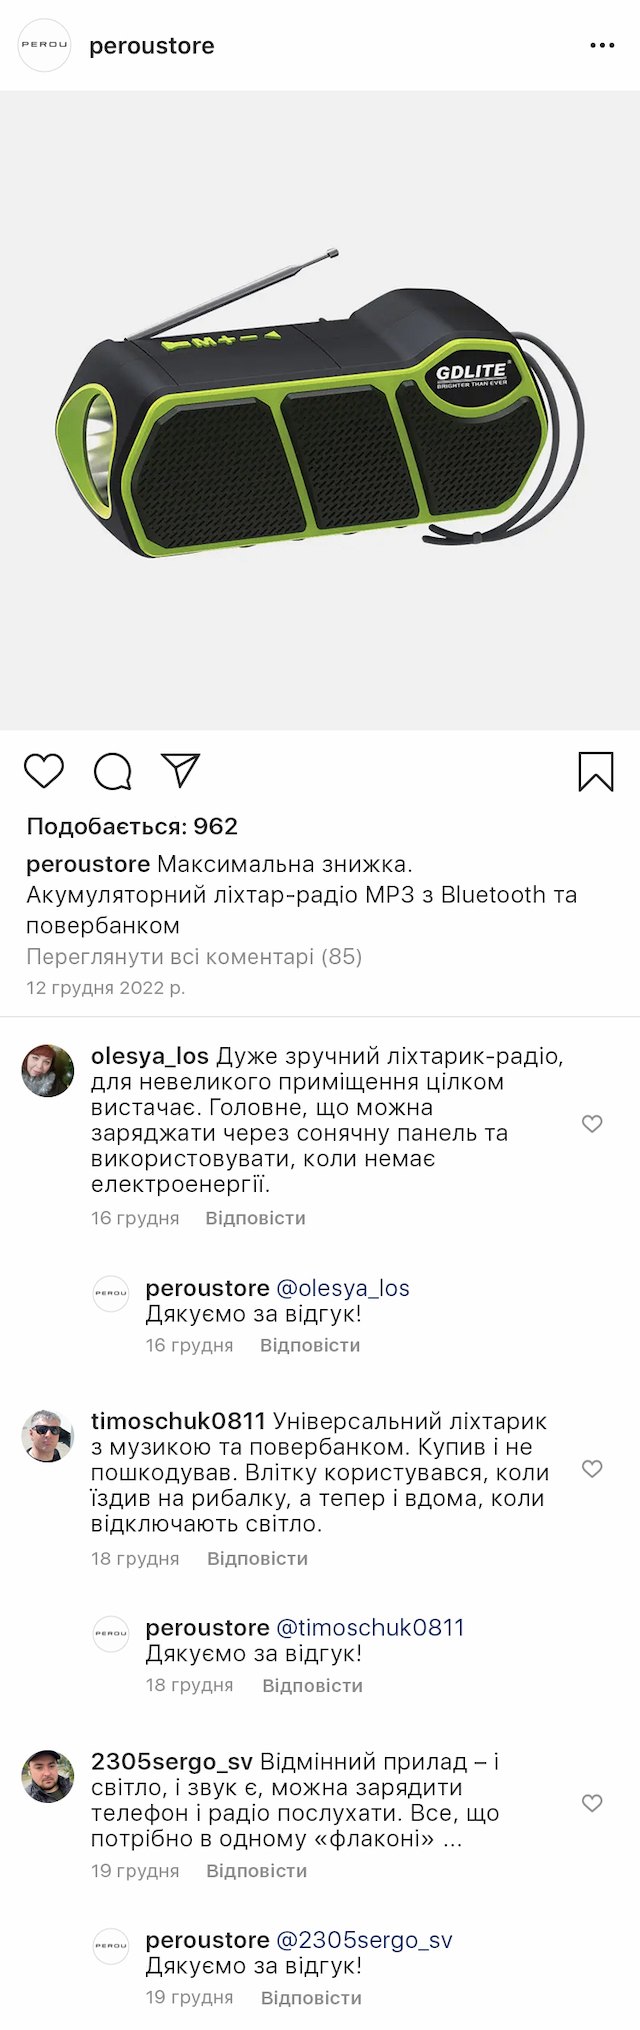Share post with paper plane icon
640x2030 pixels.
tap(181, 770)
